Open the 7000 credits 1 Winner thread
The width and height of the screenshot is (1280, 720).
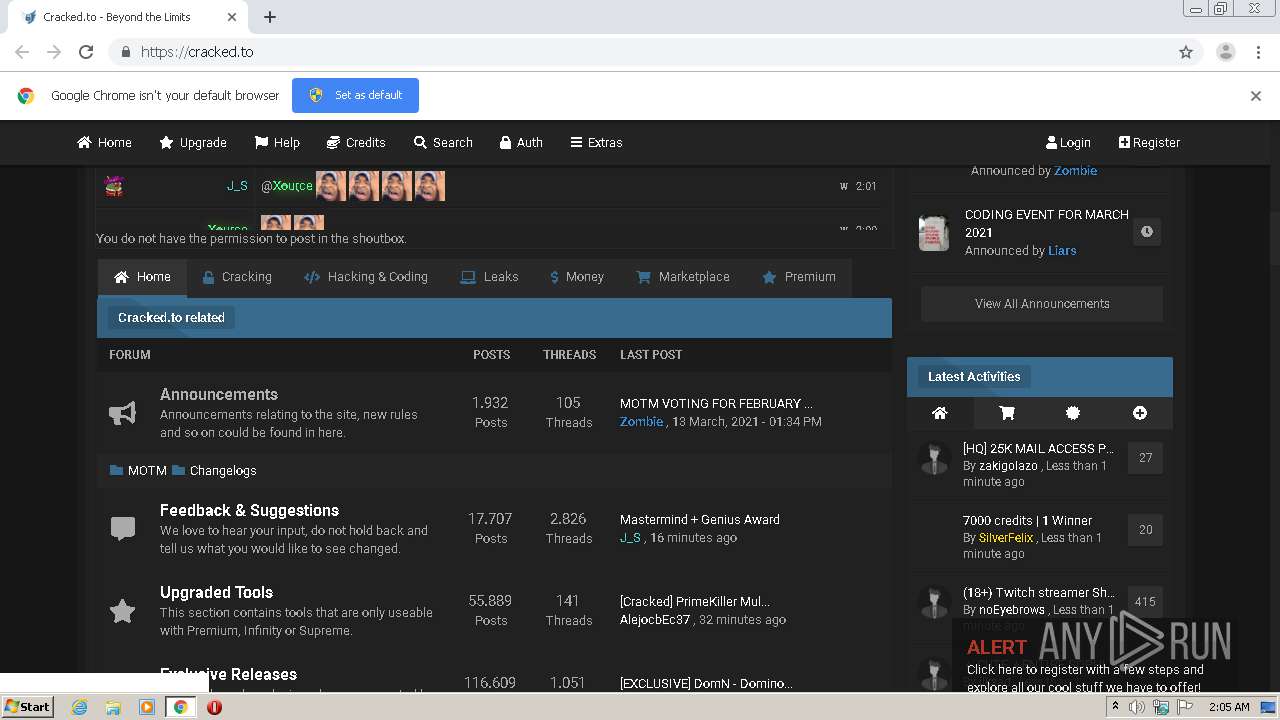click(1027, 520)
